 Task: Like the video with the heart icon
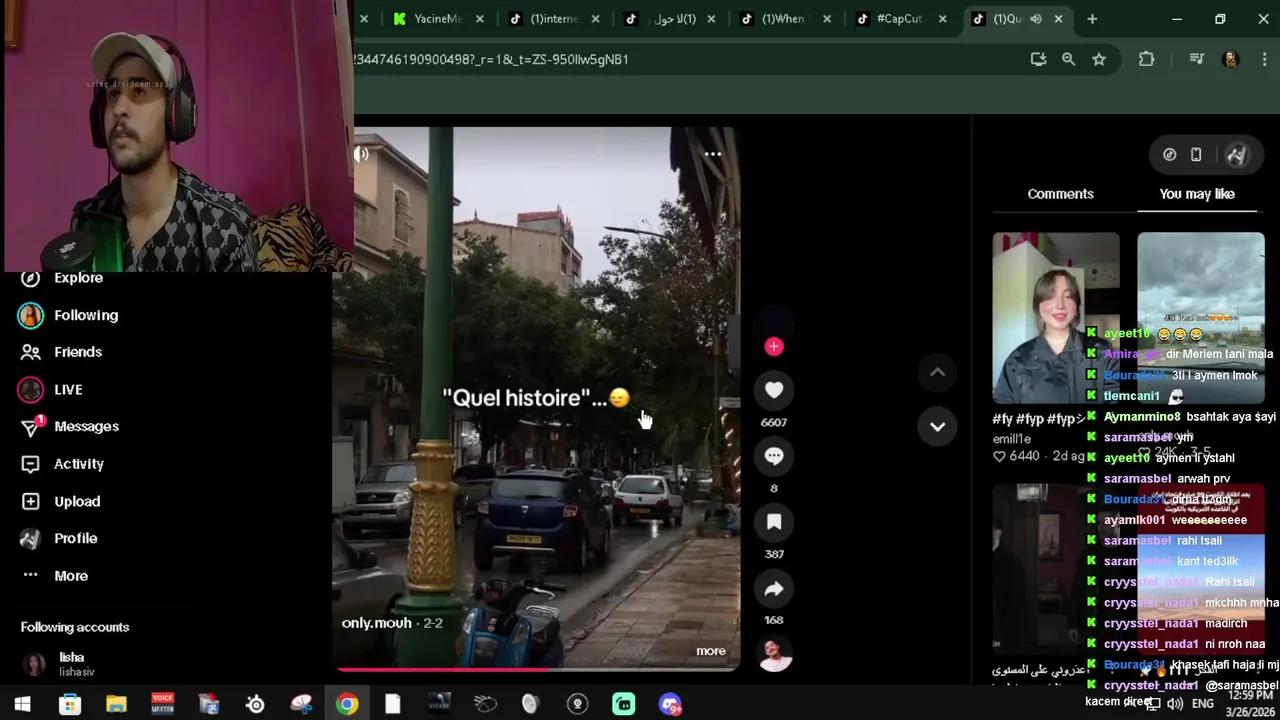774,390
